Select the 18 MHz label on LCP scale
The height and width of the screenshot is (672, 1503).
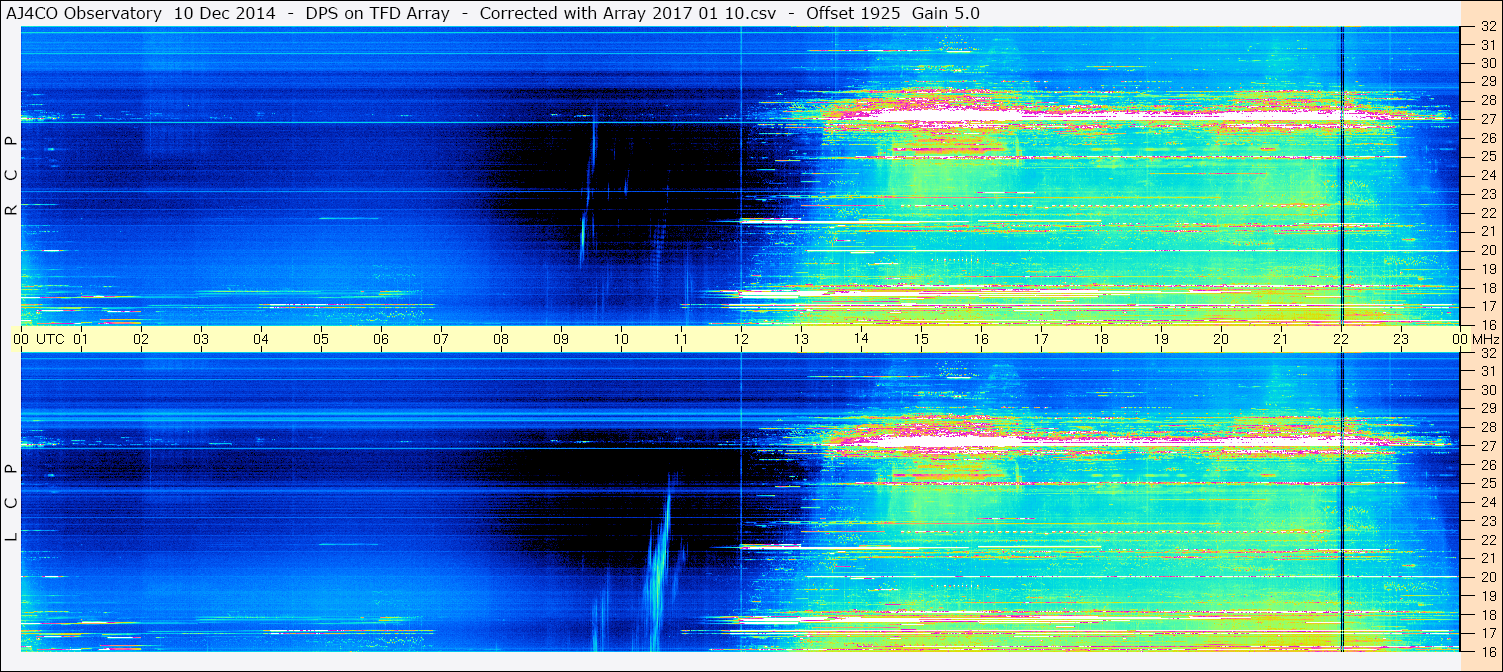point(1488,614)
